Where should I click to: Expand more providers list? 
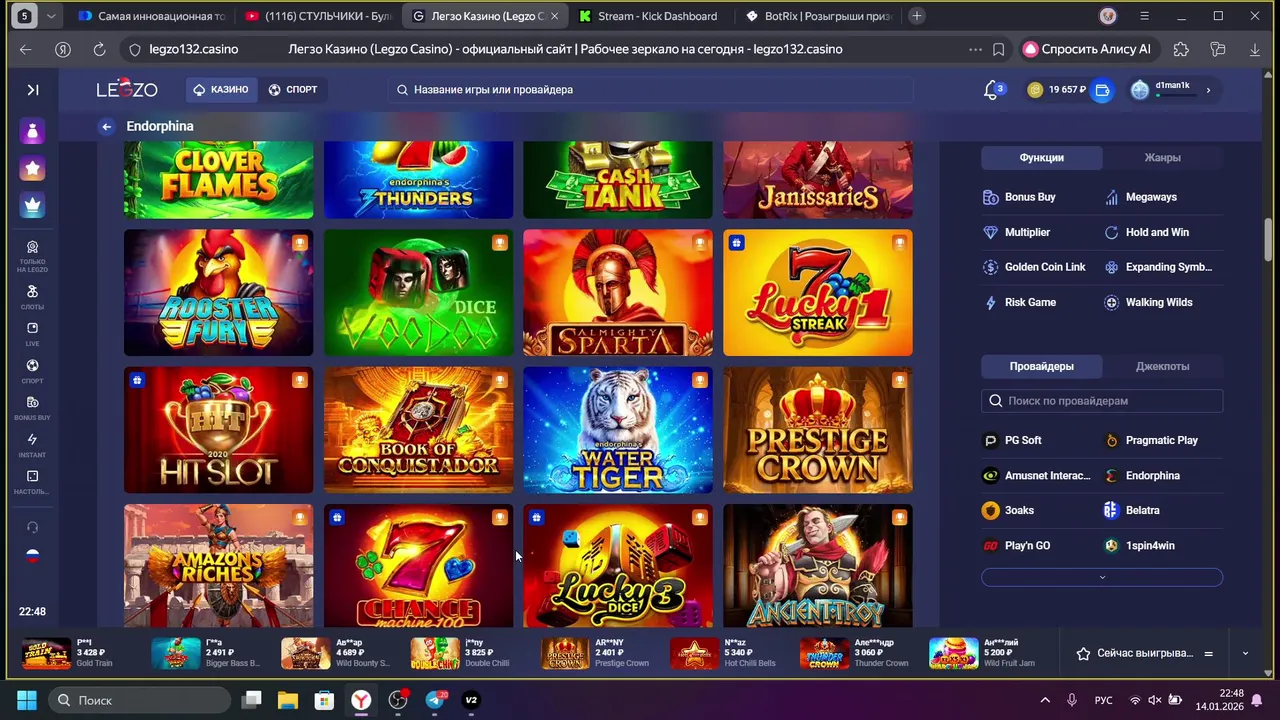pyautogui.click(x=1102, y=577)
